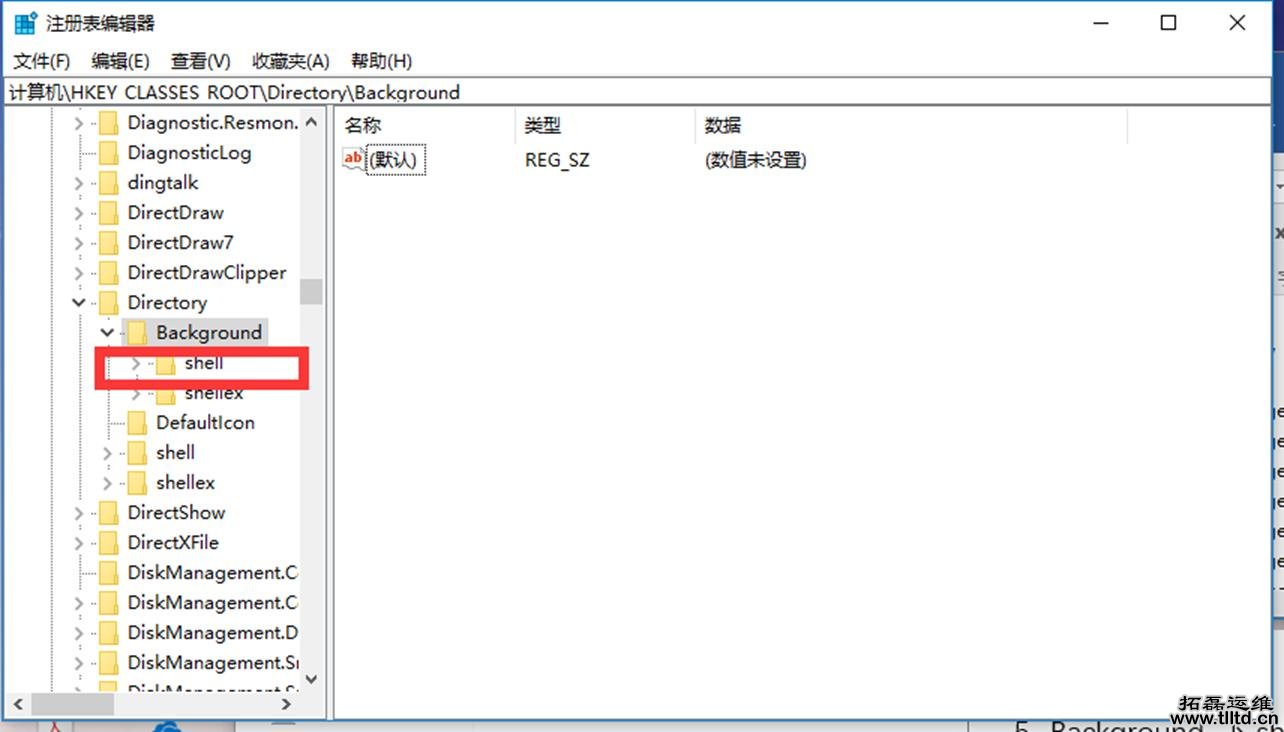Click the DirectDrawClipper folder icon
The height and width of the screenshot is (732, 1284).
[108, 272]
